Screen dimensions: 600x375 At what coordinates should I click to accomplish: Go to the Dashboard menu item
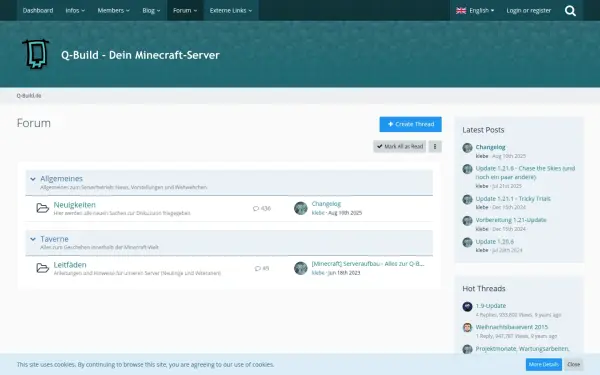pos(38,10)
